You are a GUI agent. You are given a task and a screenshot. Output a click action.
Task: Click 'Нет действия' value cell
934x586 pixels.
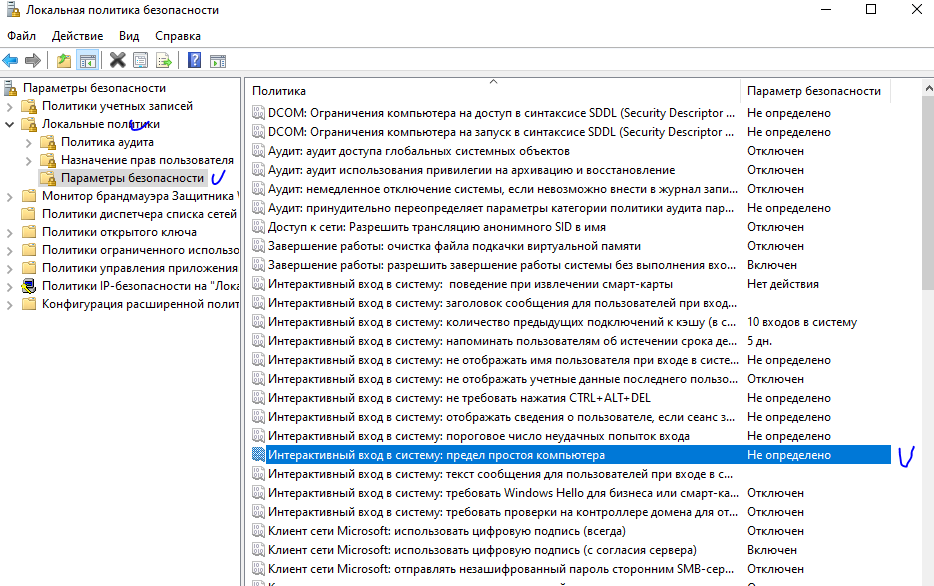[x=783, y=284]
